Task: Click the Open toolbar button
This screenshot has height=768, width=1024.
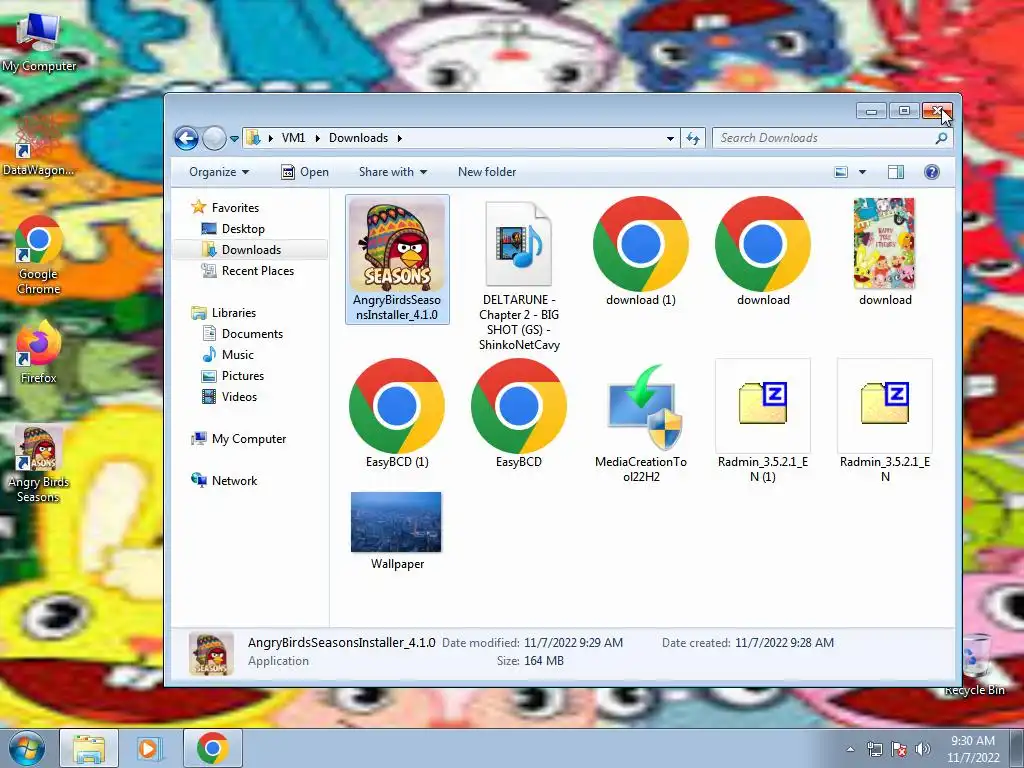Action: (305, 172)
